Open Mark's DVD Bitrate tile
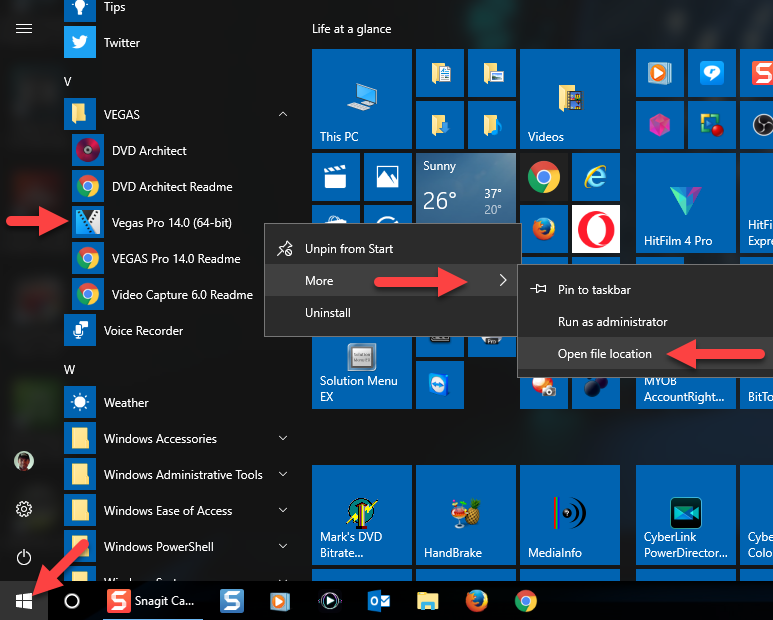The width and height of the screenshot is (773, 620). tap(361, 515)
